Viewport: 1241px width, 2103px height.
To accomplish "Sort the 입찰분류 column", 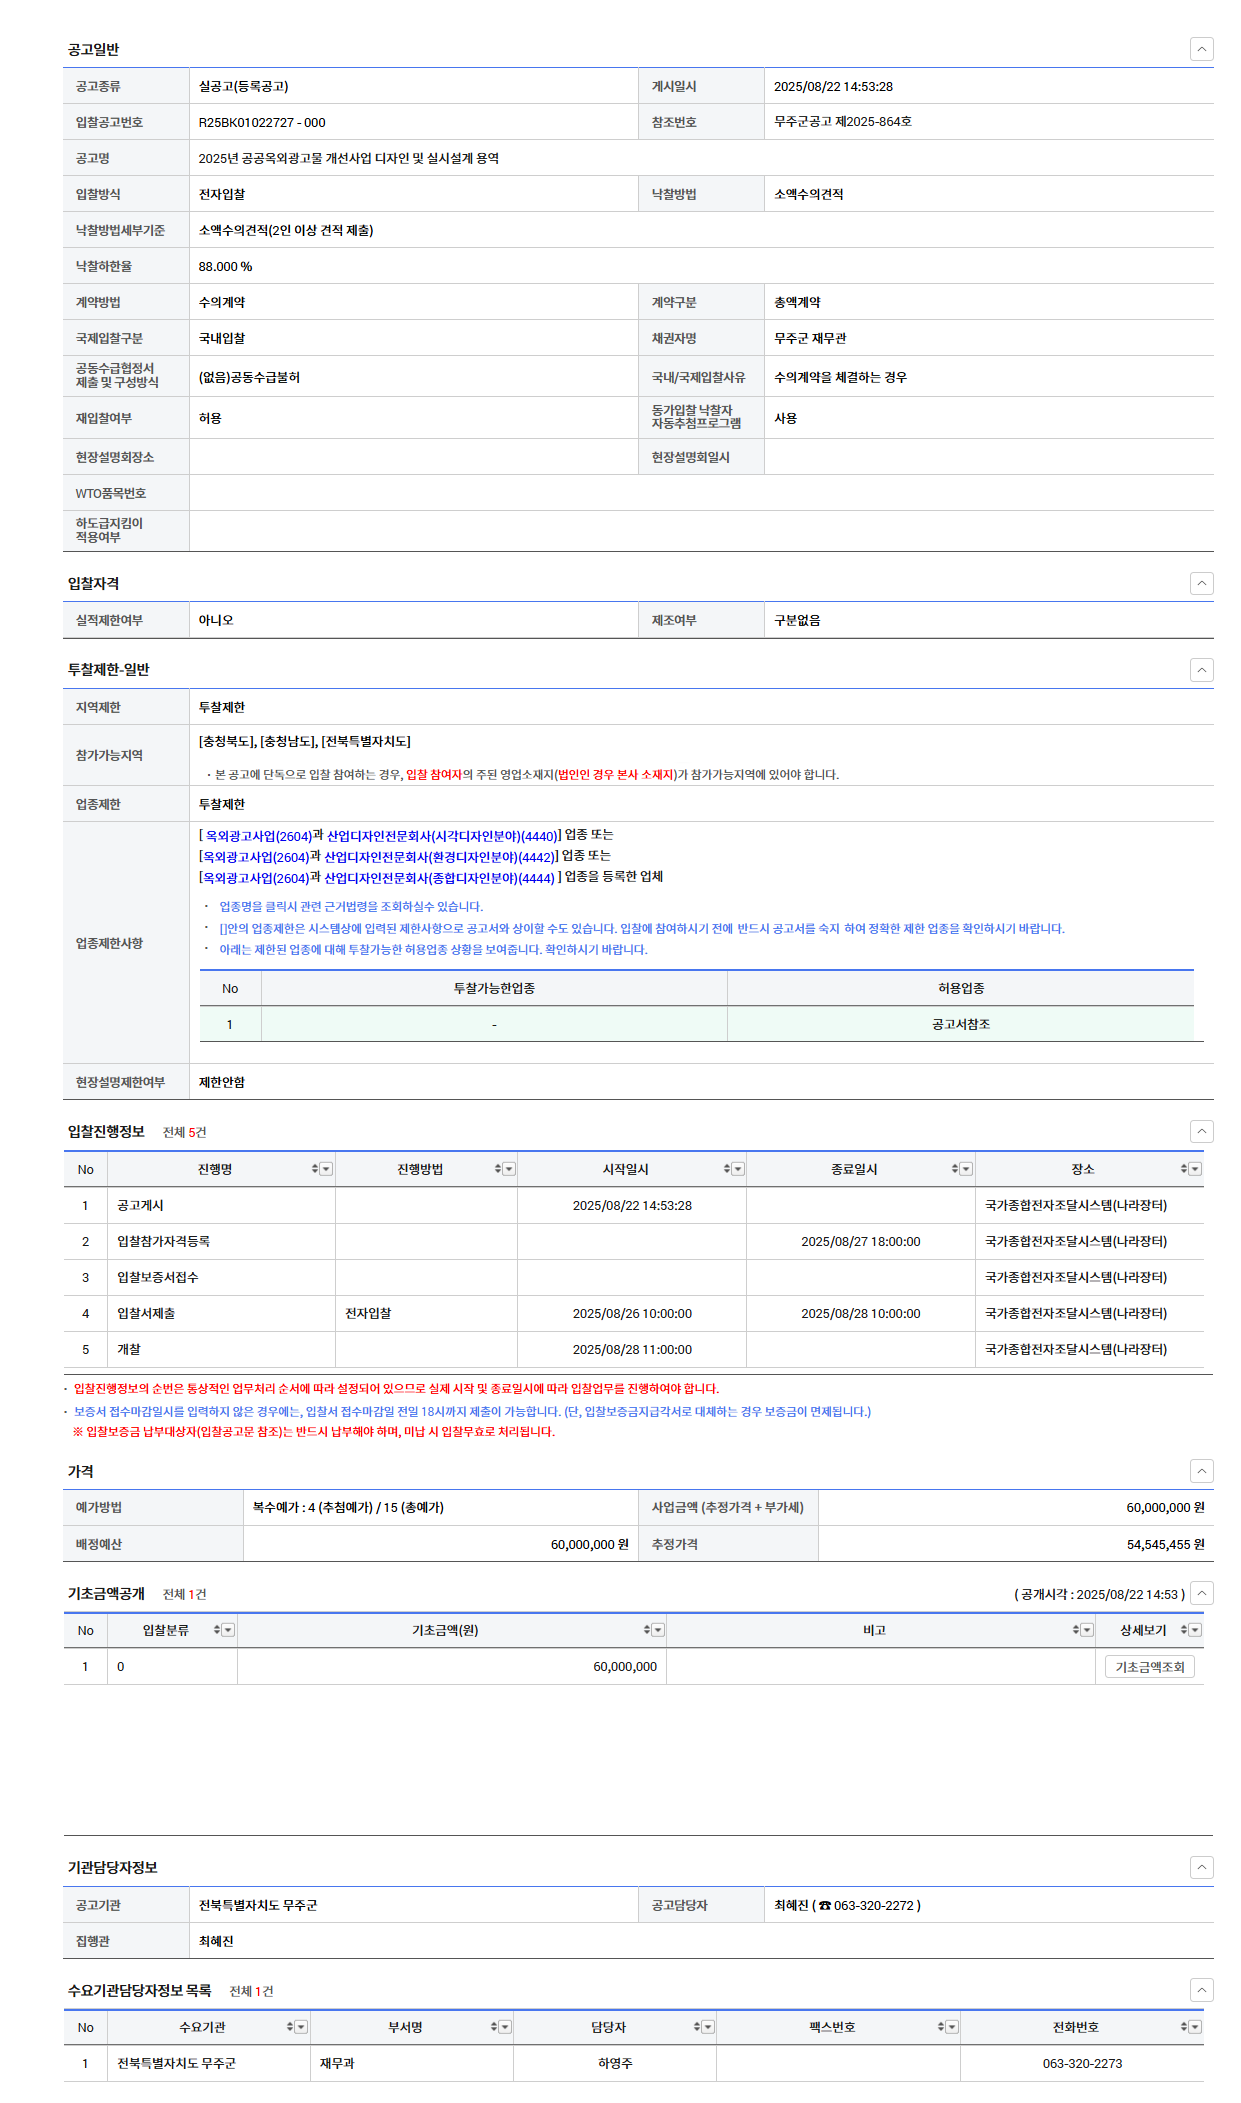I will click(x=216, y=1630).
